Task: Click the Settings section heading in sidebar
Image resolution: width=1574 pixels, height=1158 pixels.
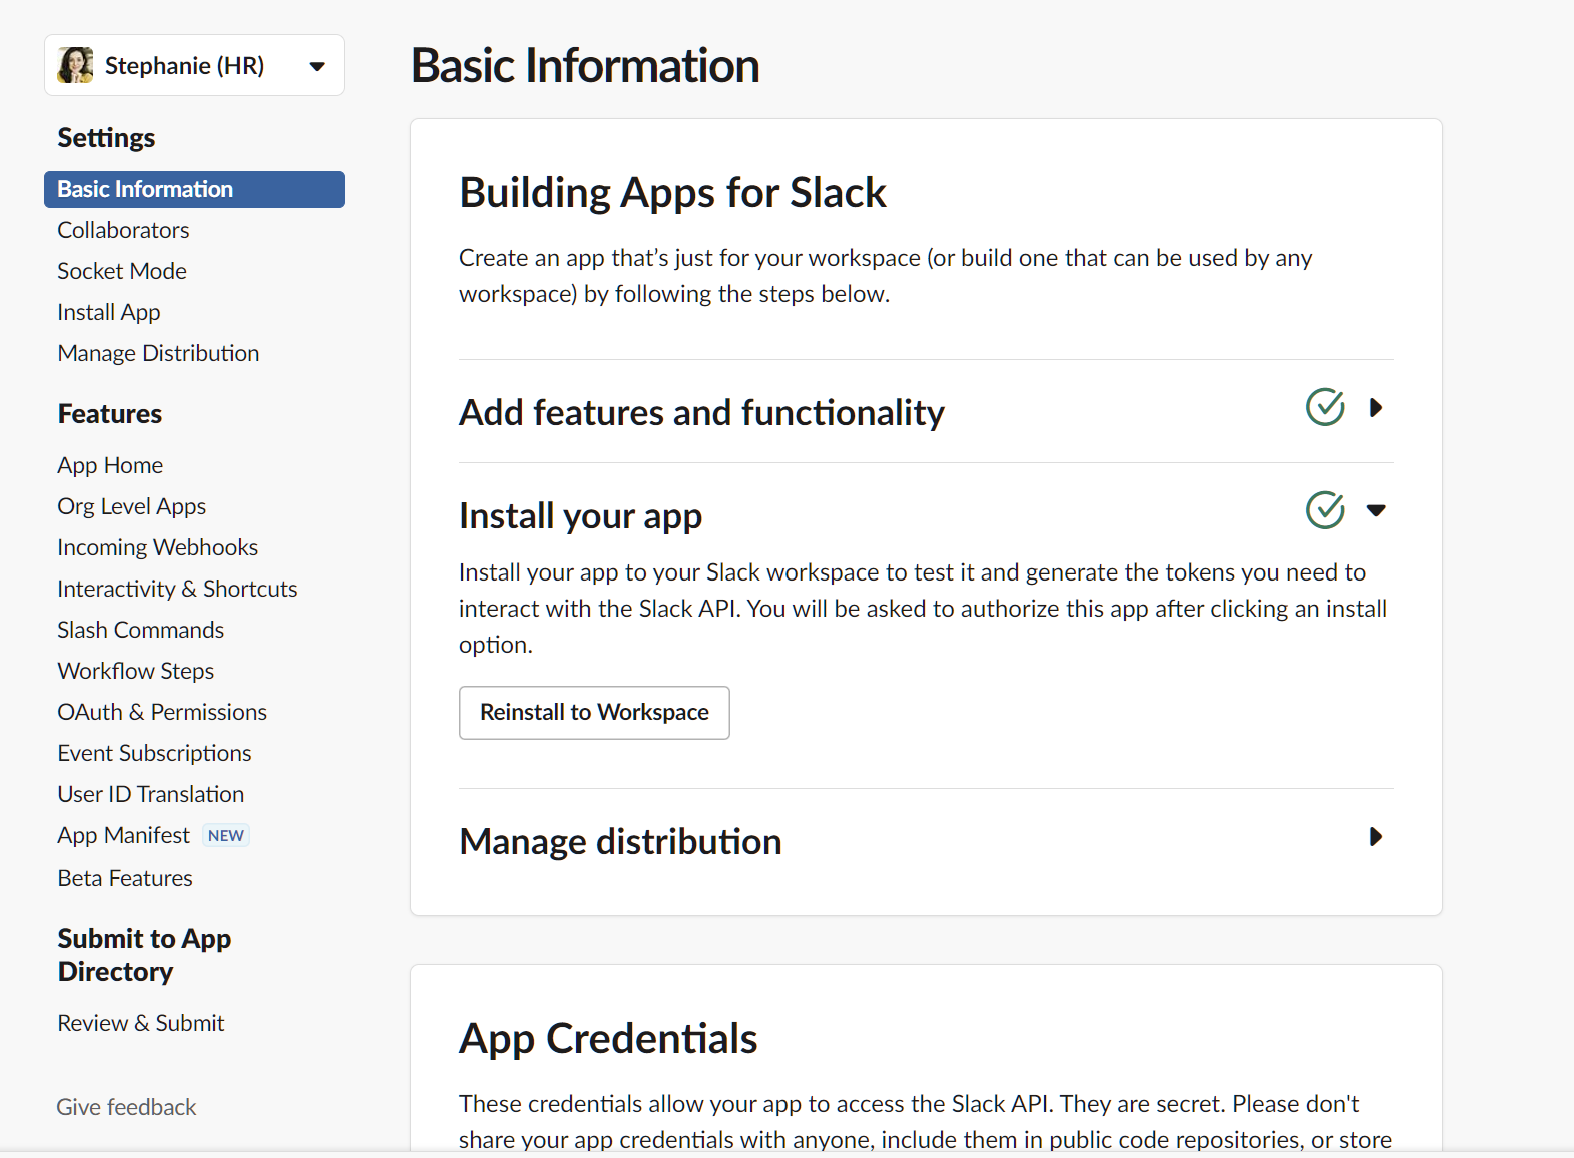Action: tap(106, 138)
